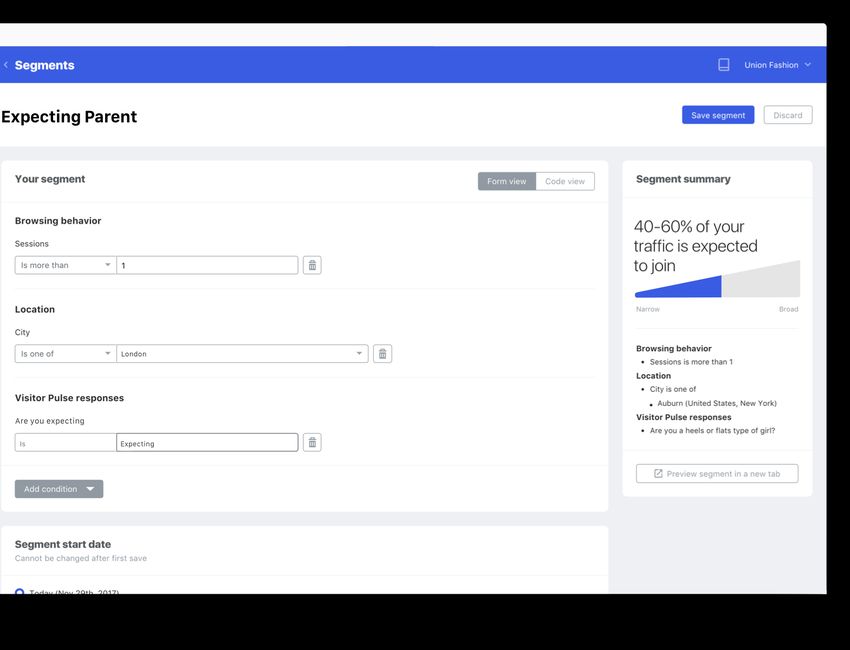Remove the Are you expecting condition
Screen dimensions: 850x650
(x=312, y=442)
